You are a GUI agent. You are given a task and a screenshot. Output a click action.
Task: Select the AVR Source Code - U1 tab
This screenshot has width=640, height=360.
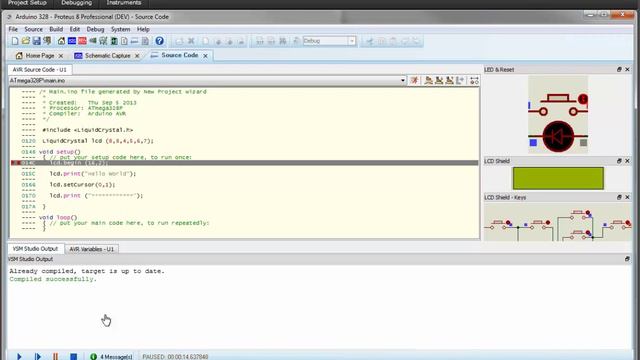39,69
